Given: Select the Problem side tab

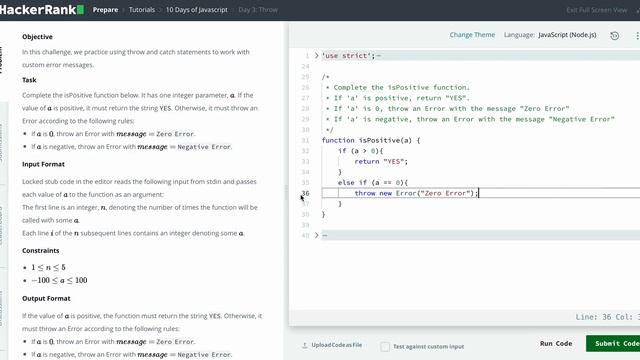Looking at the screenshot, I should (x=2, y=59).
